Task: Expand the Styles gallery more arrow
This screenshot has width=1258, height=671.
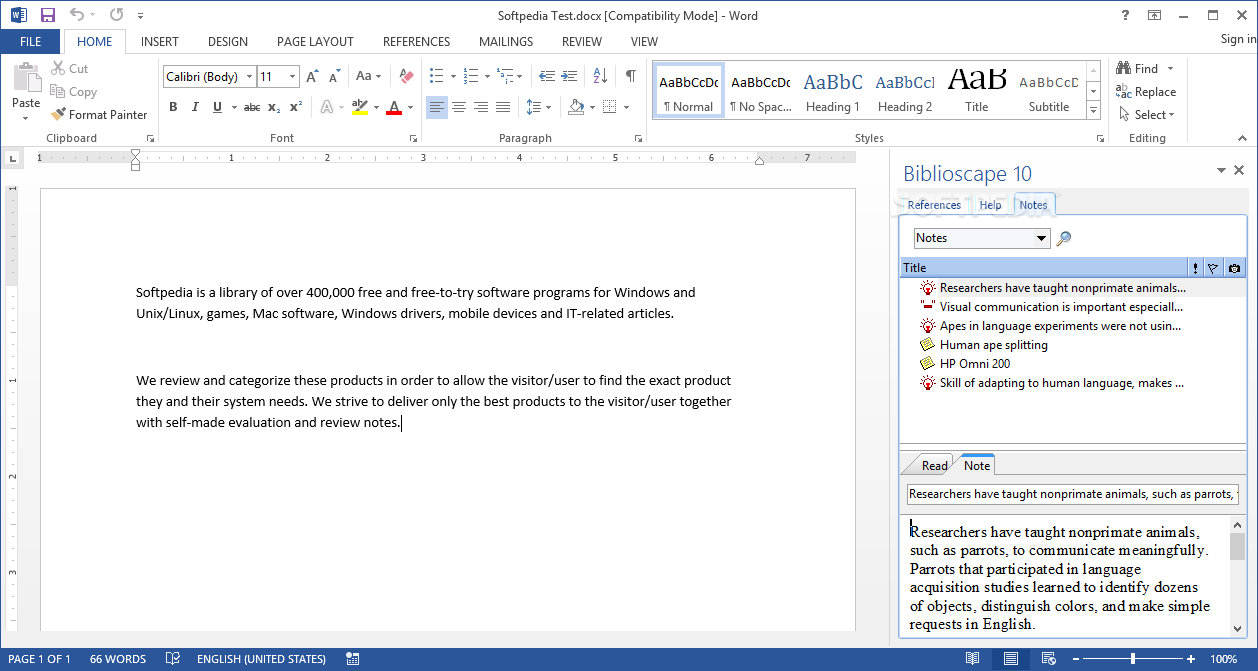Action: (x=1093, y=110)
